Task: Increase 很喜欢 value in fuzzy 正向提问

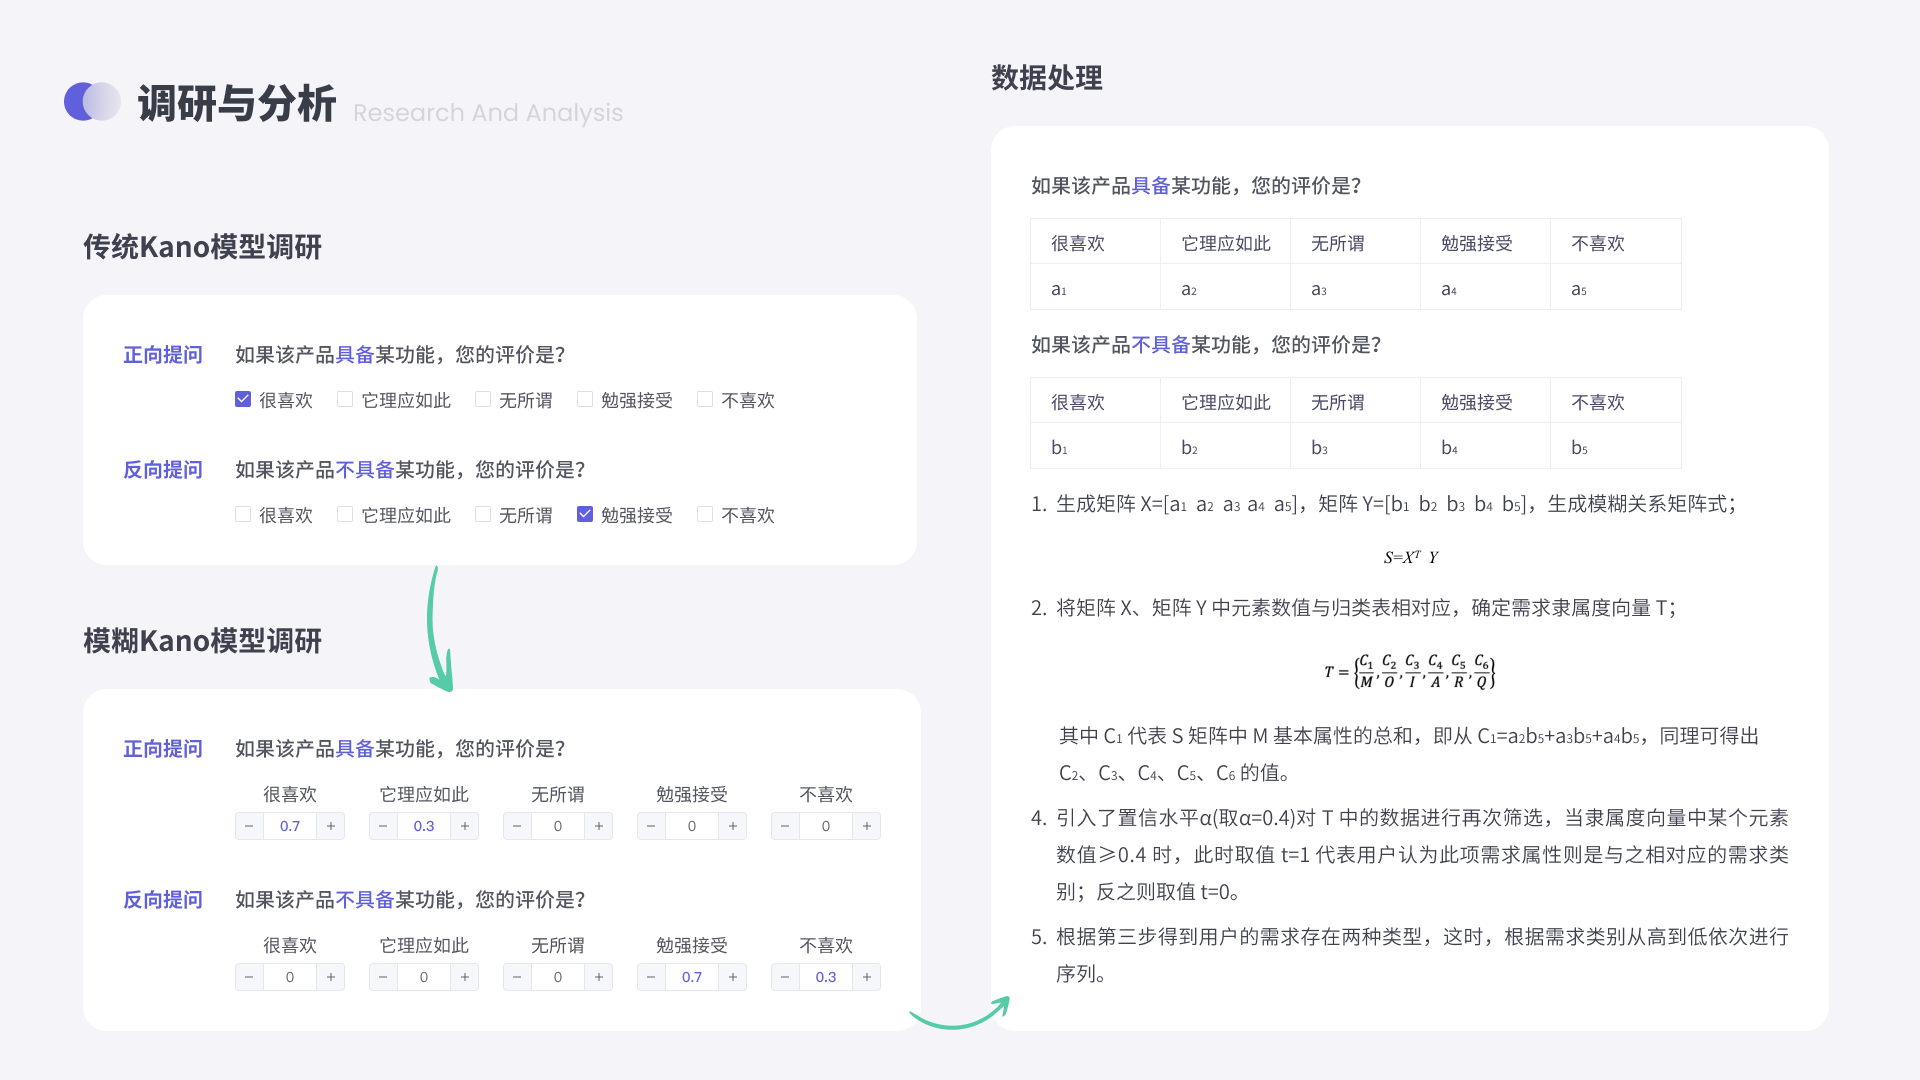Action: (x=331, y=826)
